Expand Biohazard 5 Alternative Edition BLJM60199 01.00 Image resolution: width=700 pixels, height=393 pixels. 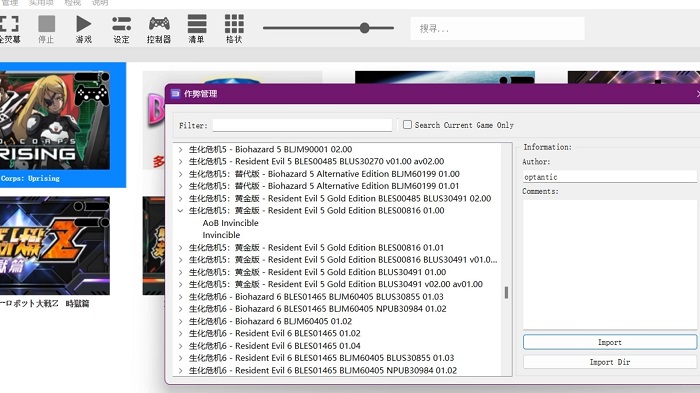[x=180, y=174]
